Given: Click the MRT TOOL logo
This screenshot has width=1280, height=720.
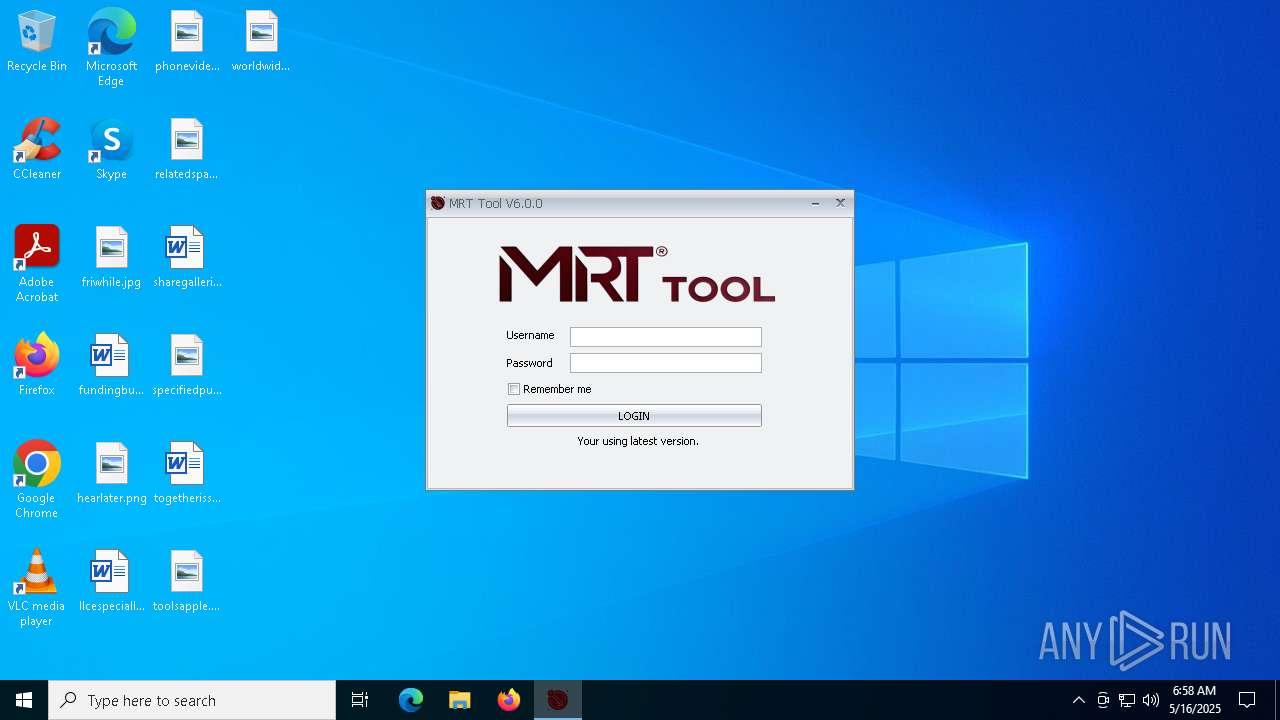Looking at the screenshot, I should coord(637,275).
